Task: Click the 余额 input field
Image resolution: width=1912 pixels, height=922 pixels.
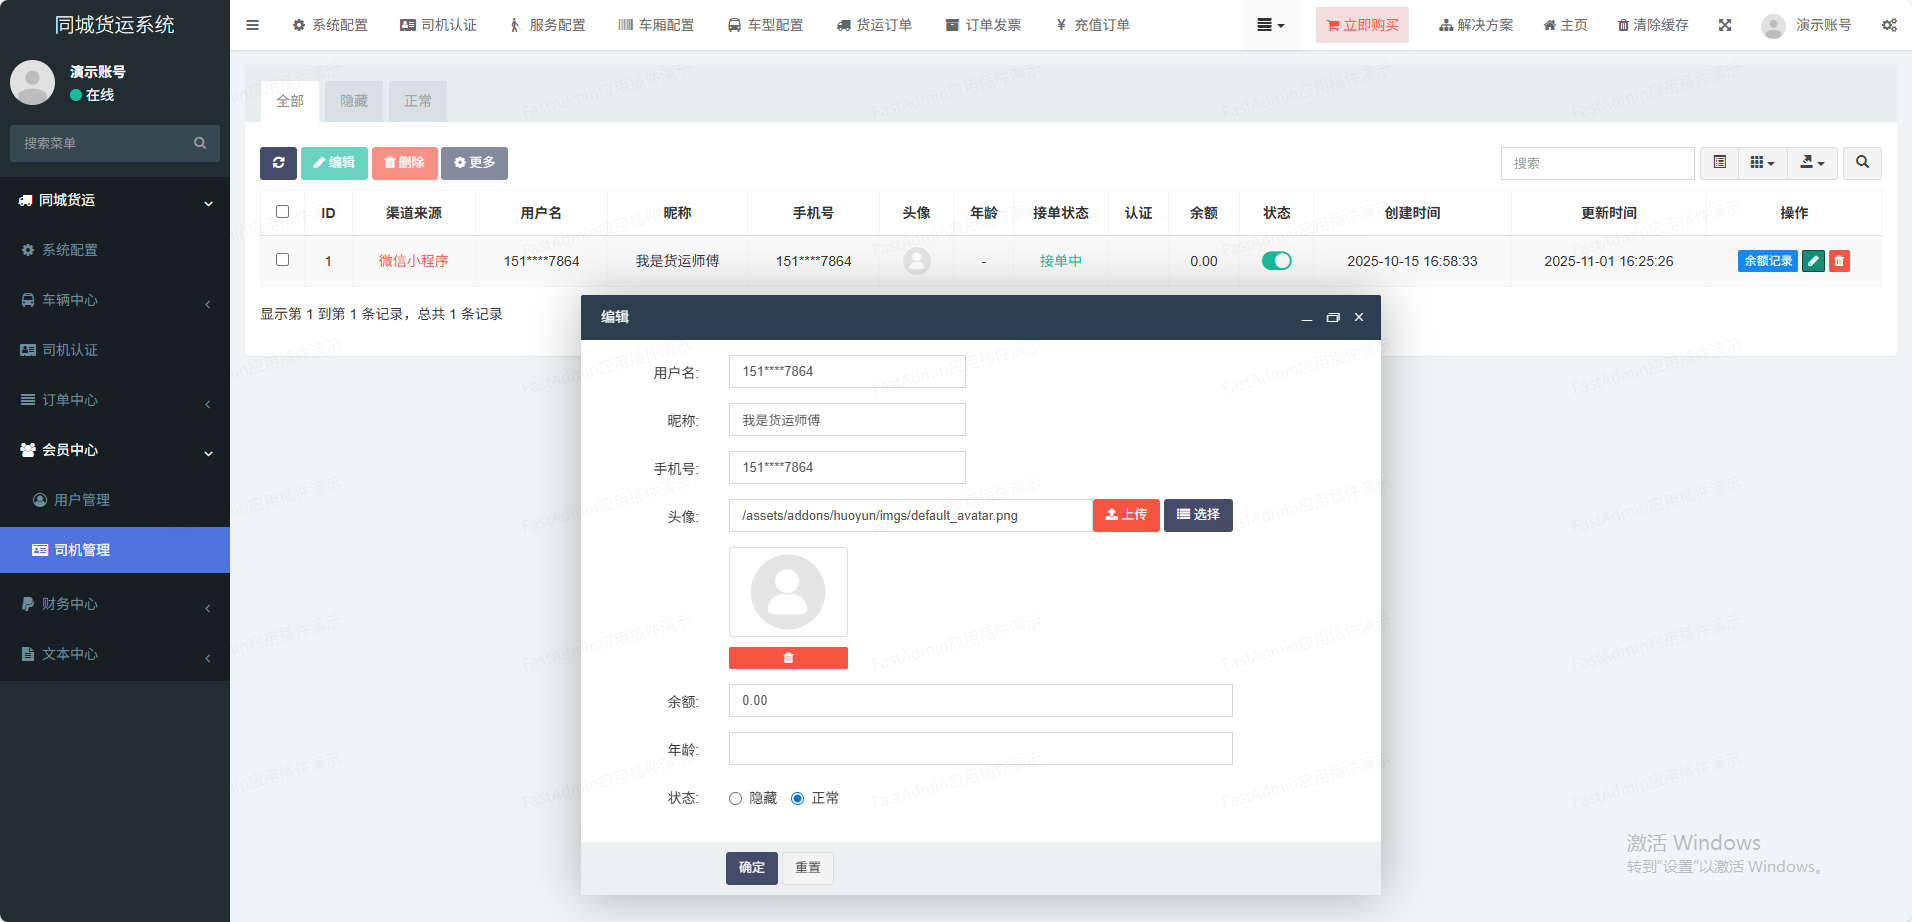Action: pyautogui.click(x=980, y=701)
